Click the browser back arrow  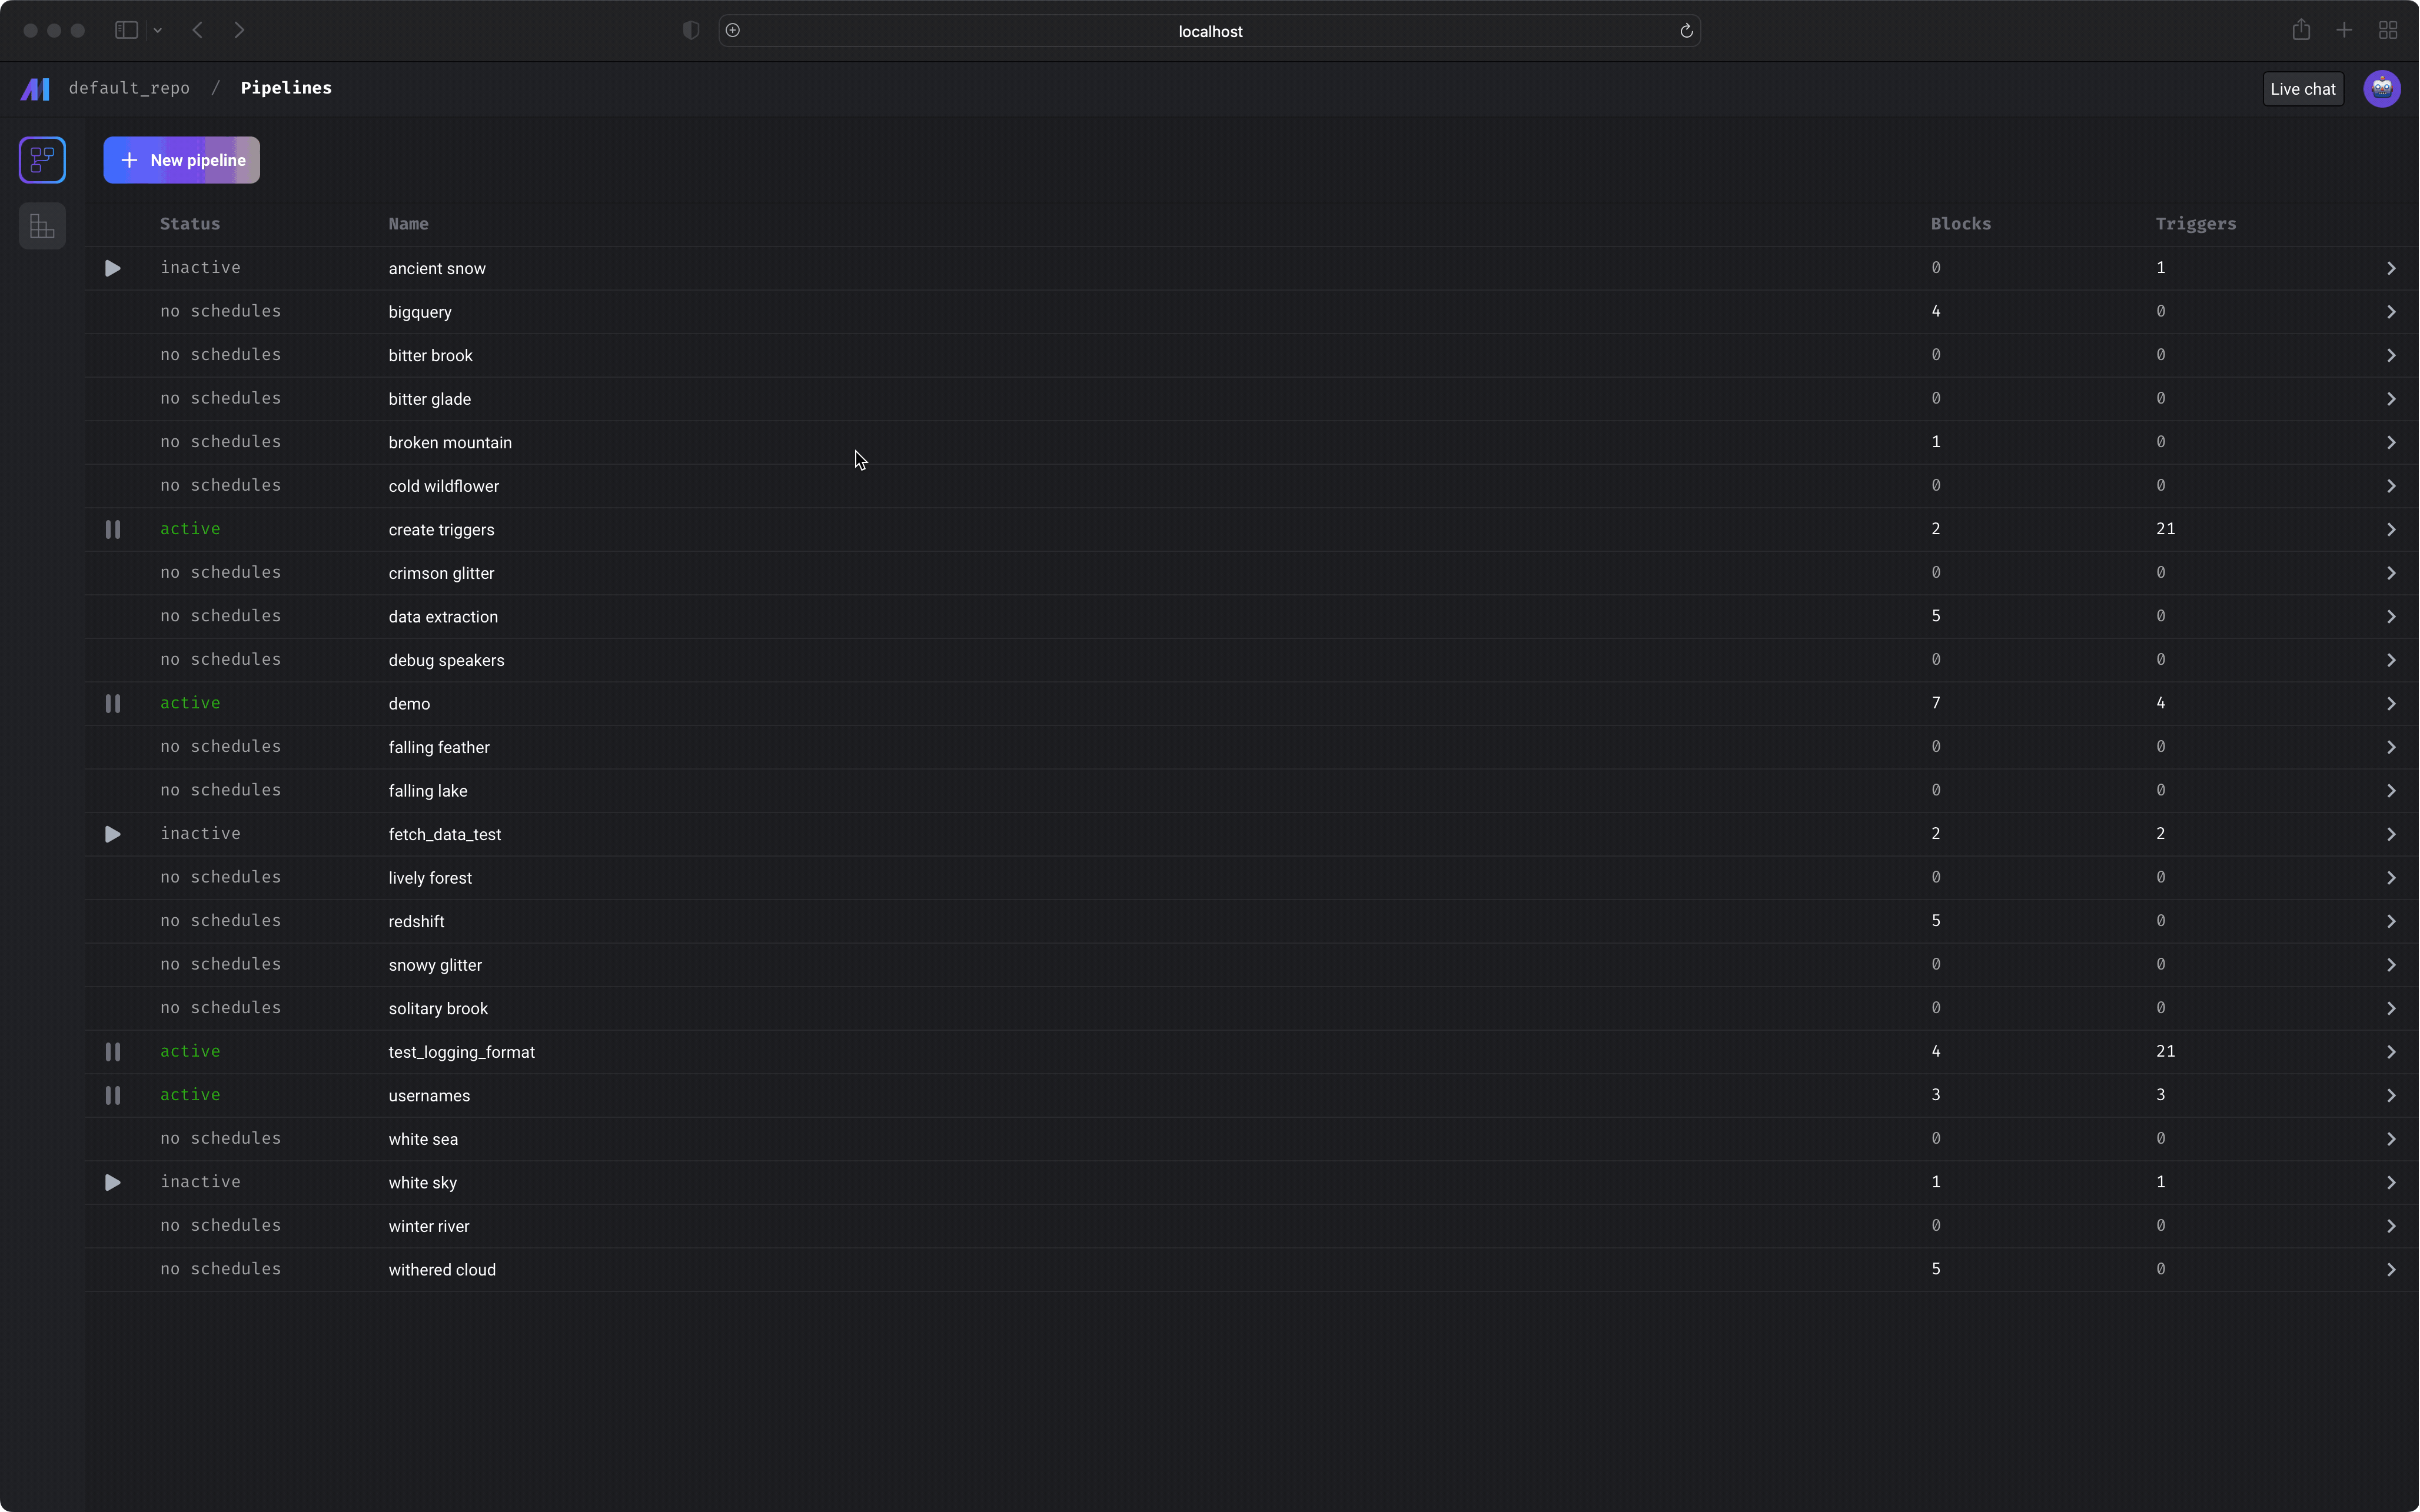198,31
